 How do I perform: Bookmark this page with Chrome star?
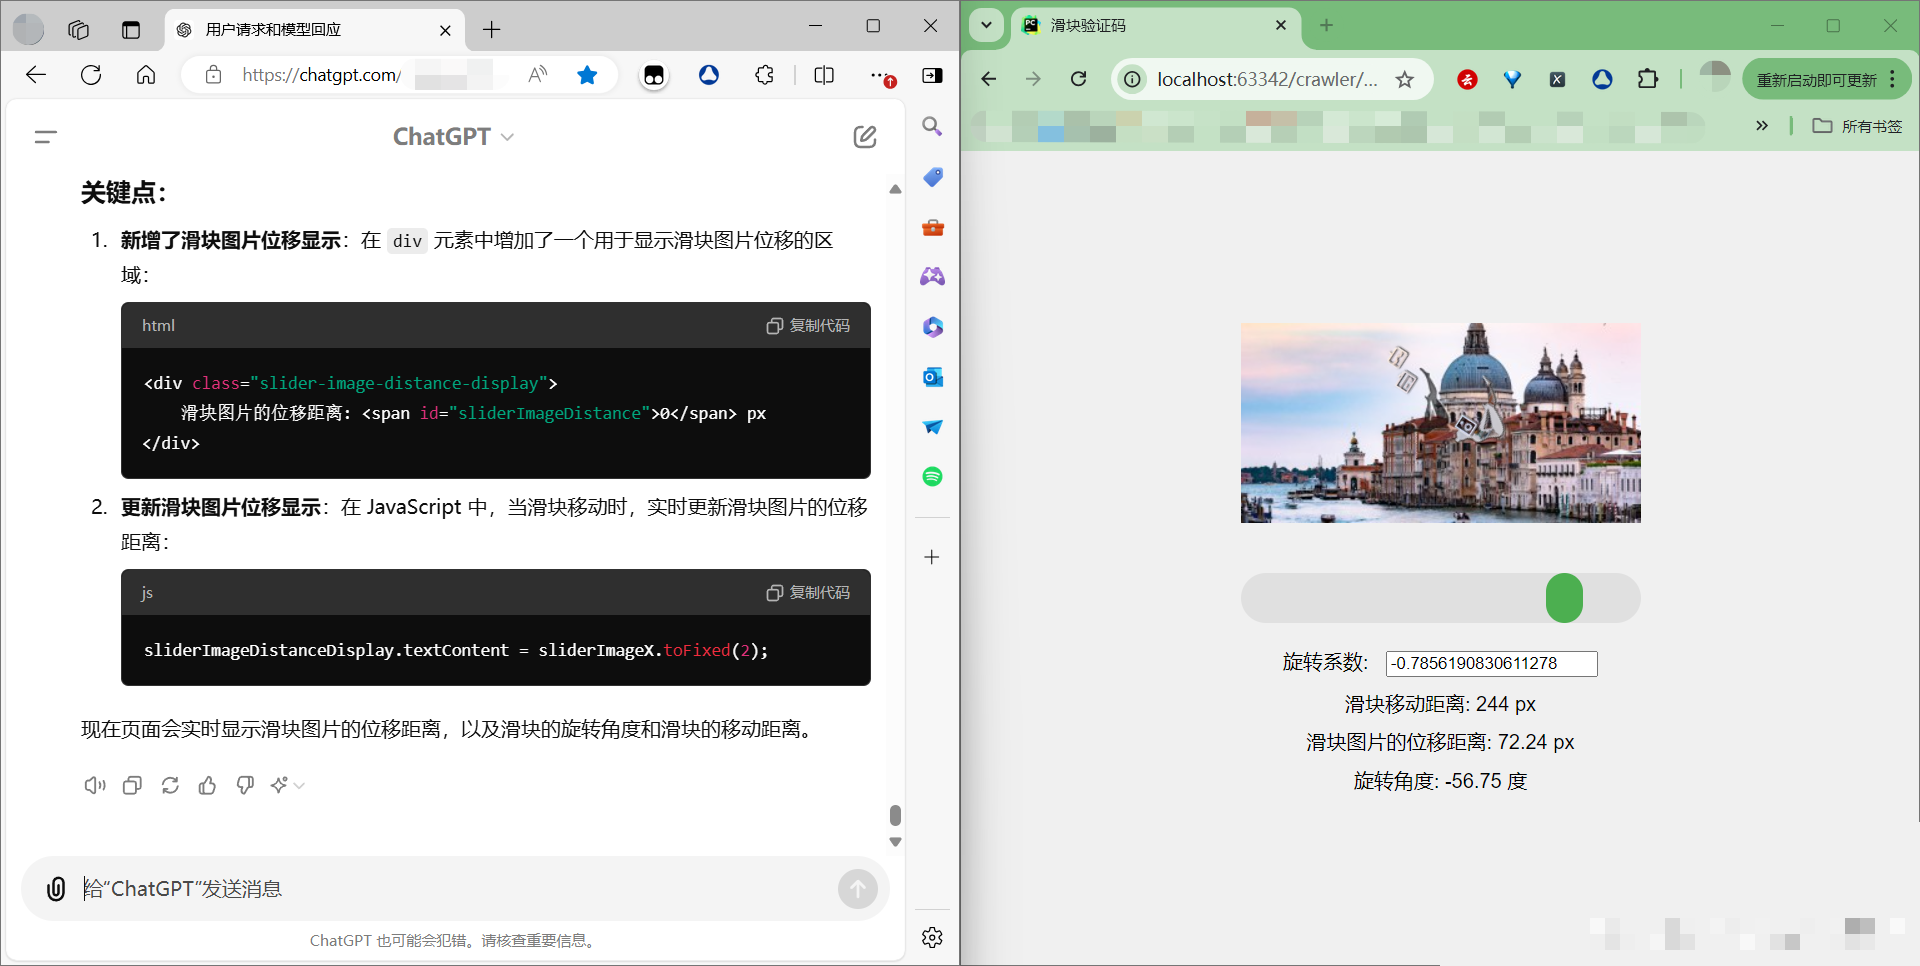click(1405, 79)
